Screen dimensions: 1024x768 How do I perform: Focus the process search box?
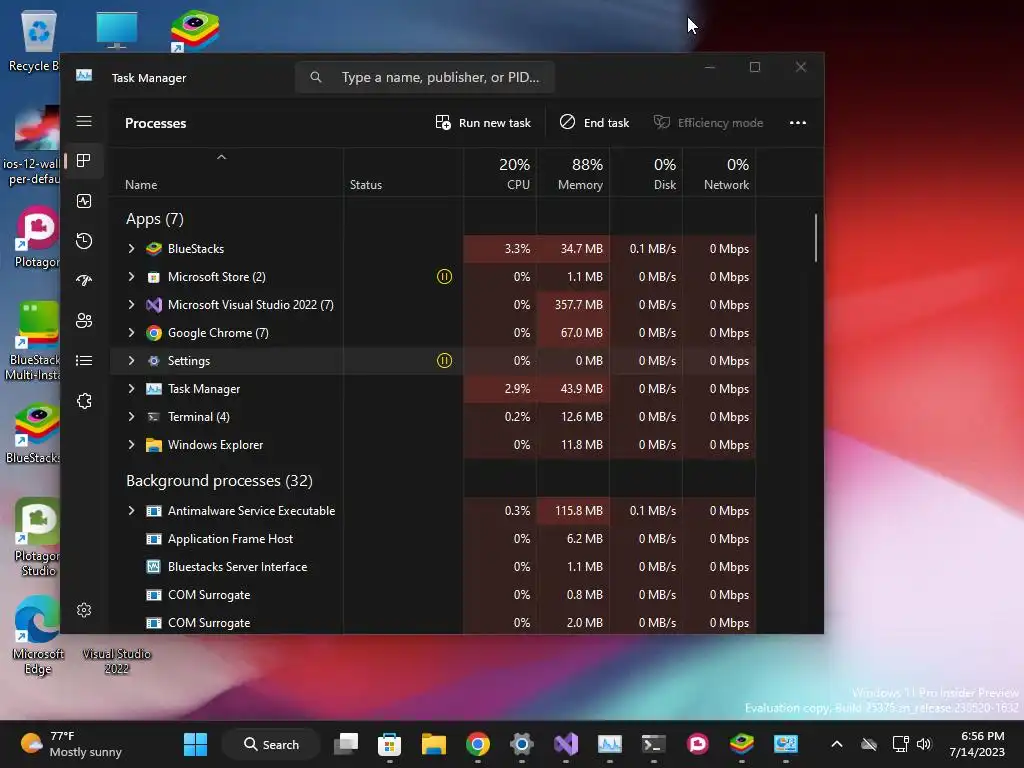[425, 78]
